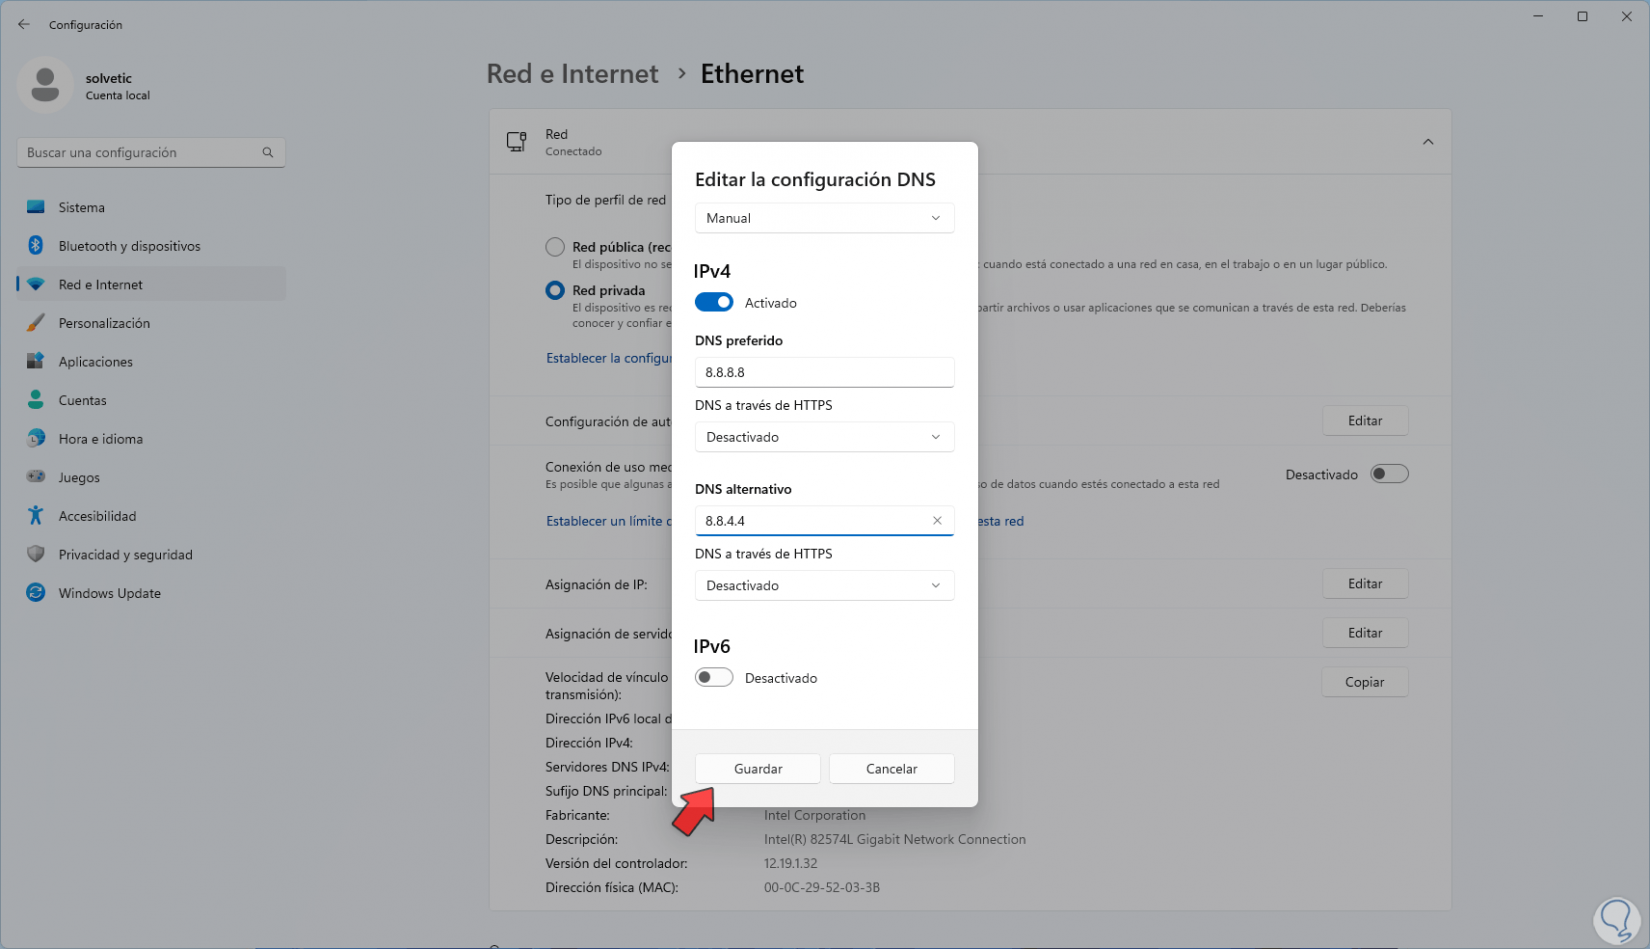1650x949 pixels.
Task: Open the Aplicaciones icon
Action: click(36, 361)
